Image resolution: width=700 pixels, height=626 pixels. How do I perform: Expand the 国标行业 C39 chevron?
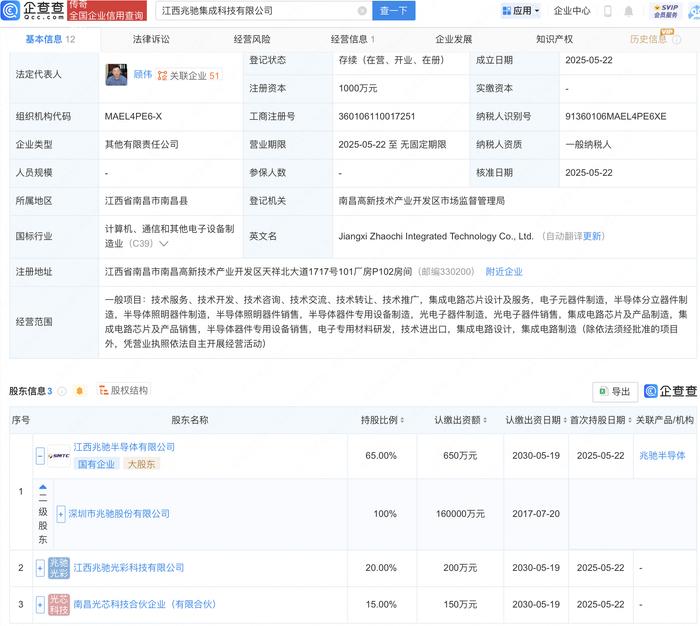(x=163, y=244)
